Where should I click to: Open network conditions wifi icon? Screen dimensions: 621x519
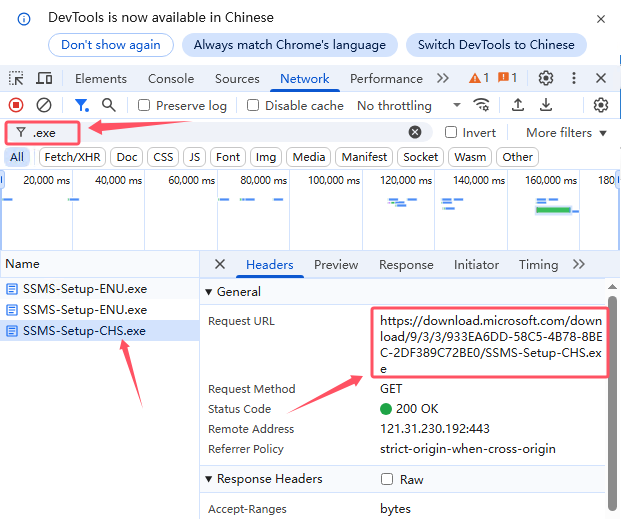point(482,105)
